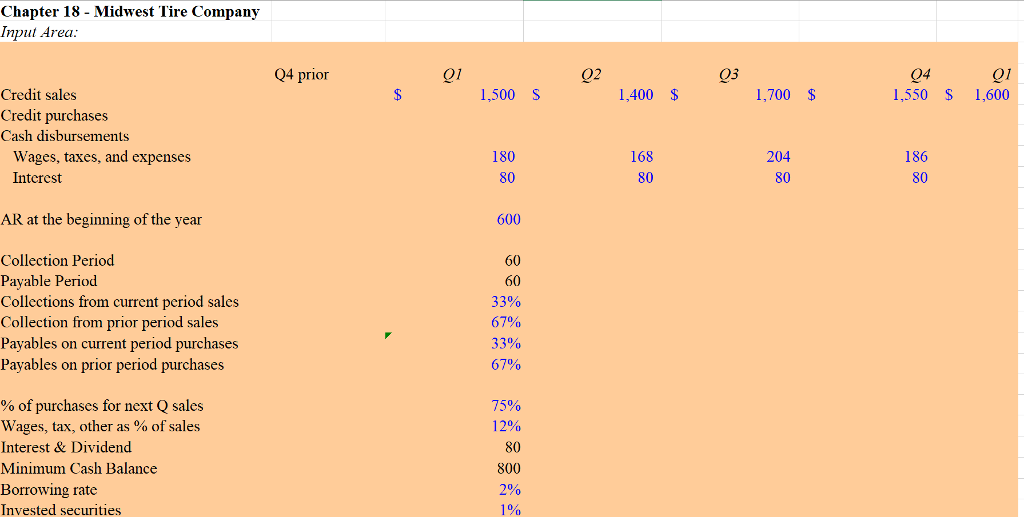Select the borrowing rate value 2%
This screenshot has height=517, width=1024.
tap(510, 490)
